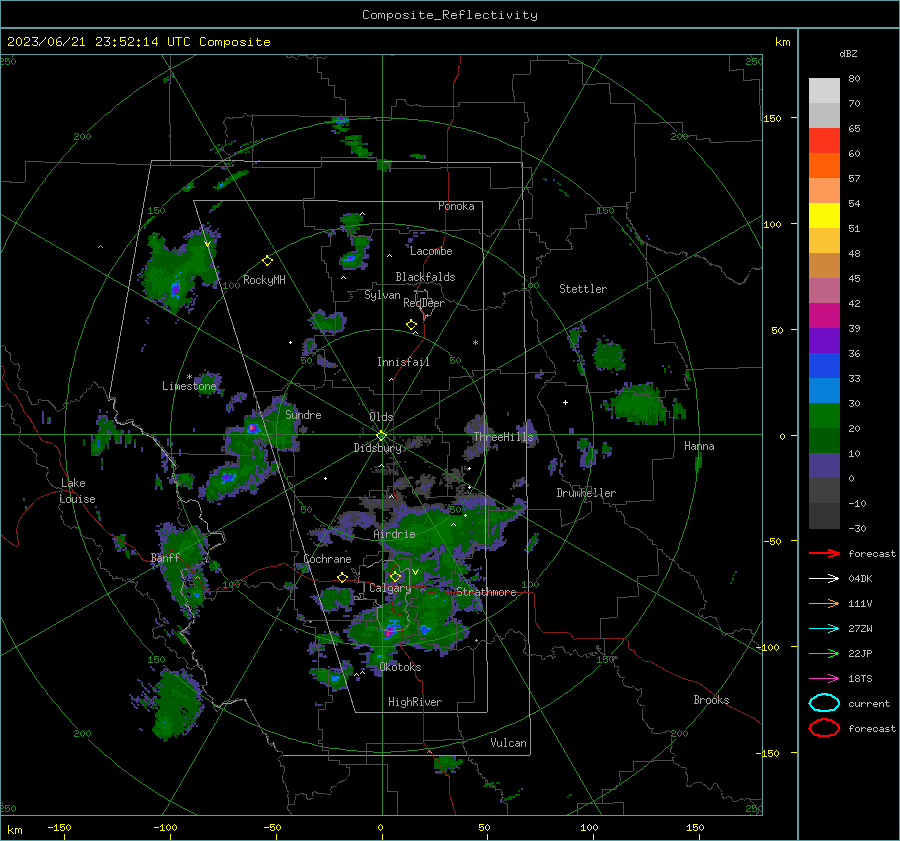
Task: Click the Banff label
Action: tap(165, 557)
